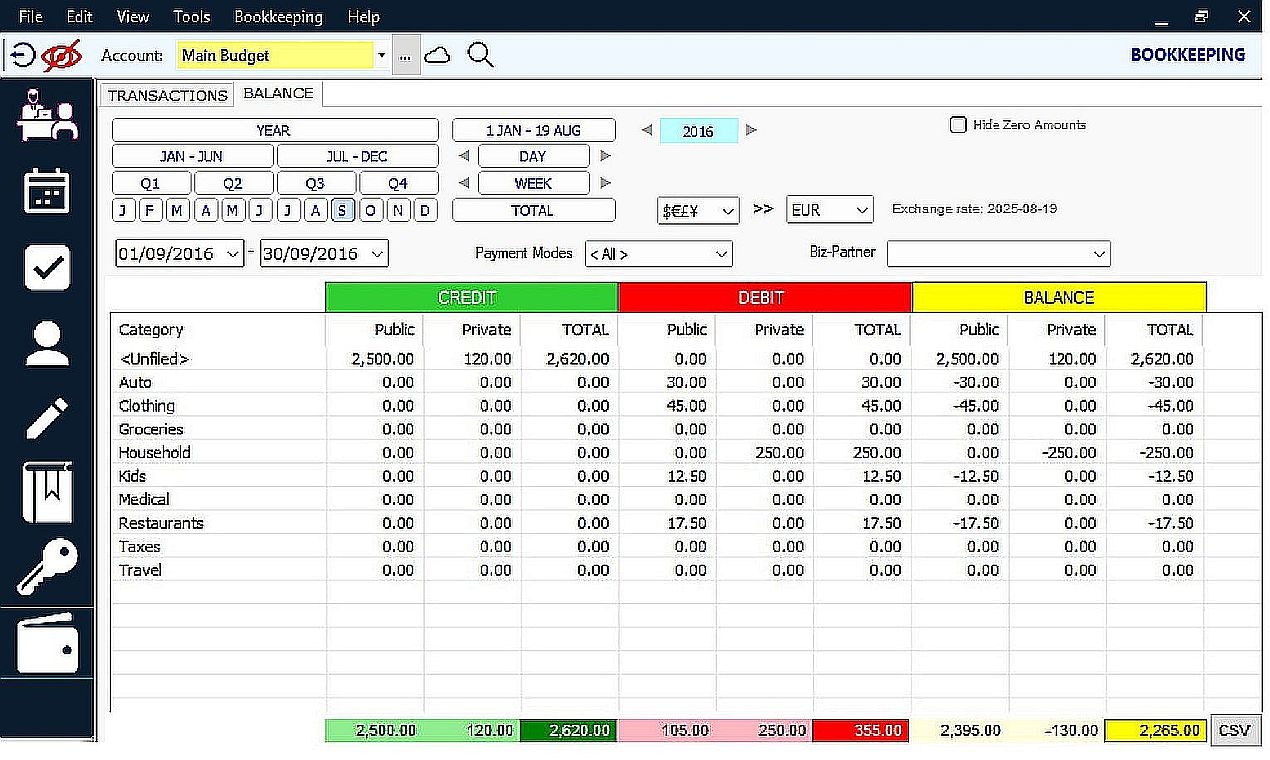Switch to the TRANSACTIONS tab

click(166, 94)
